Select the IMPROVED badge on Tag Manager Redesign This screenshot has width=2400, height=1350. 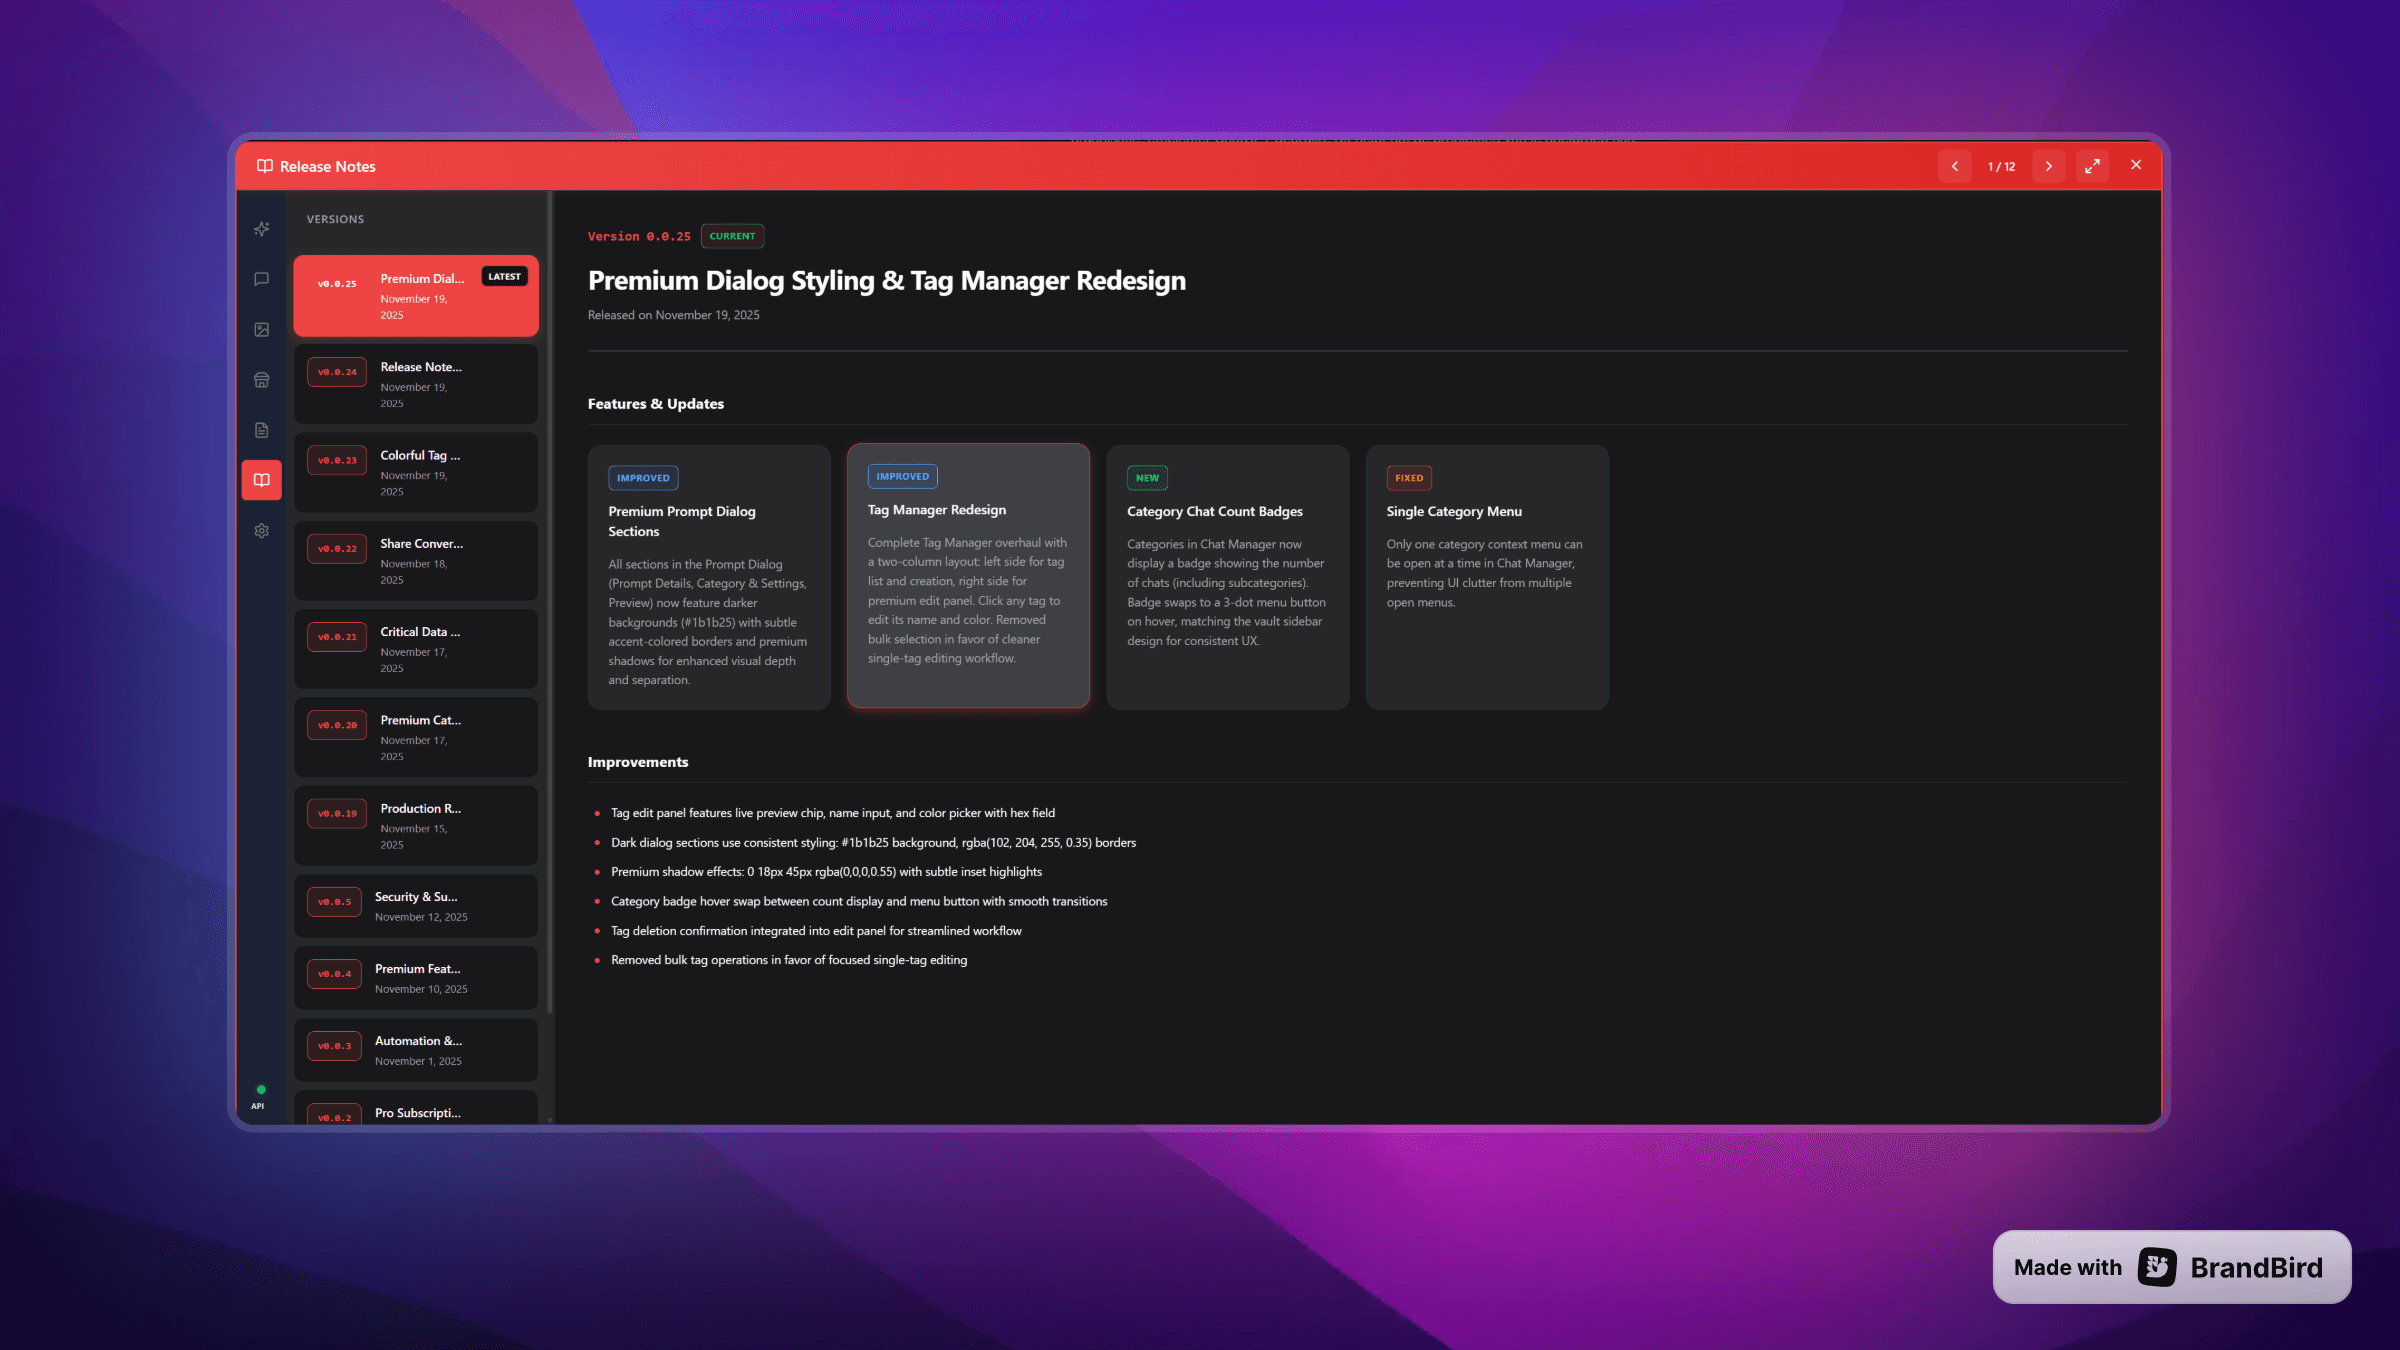[902, 477]
